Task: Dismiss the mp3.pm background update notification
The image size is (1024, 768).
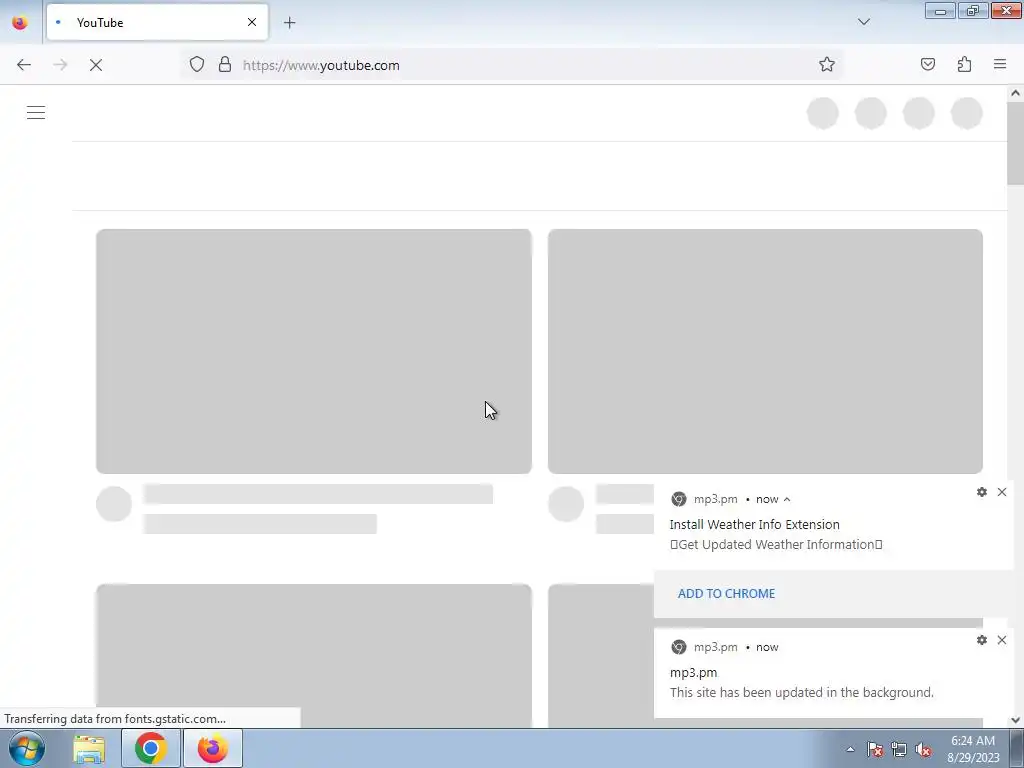Action: (x=1002, y=640)
